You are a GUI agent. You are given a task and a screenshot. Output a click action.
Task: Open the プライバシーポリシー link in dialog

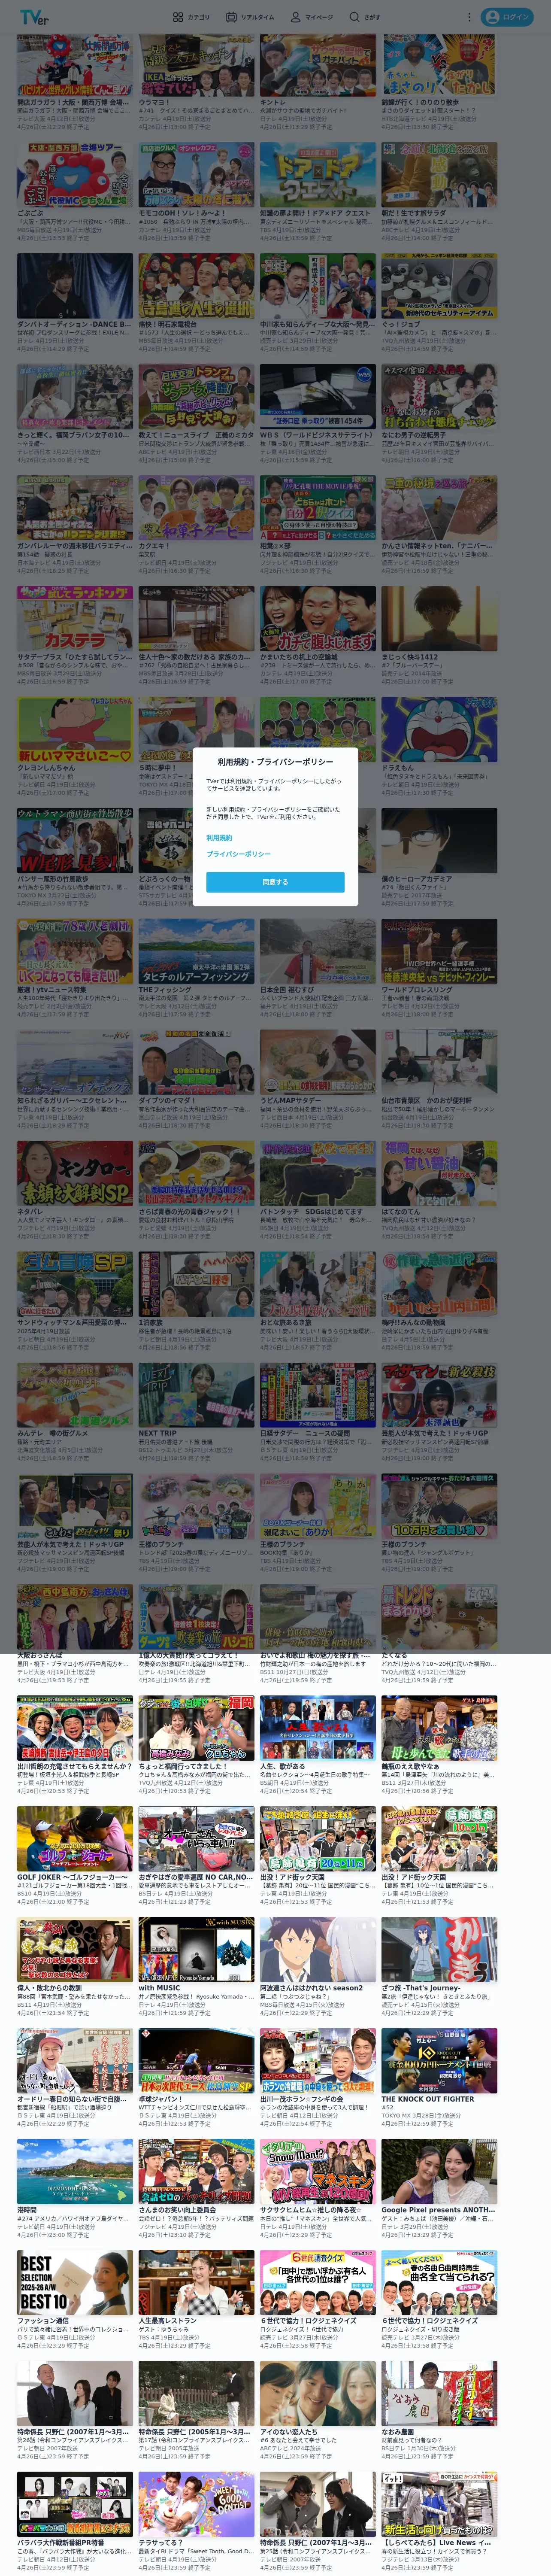click(x=238, y=853)
